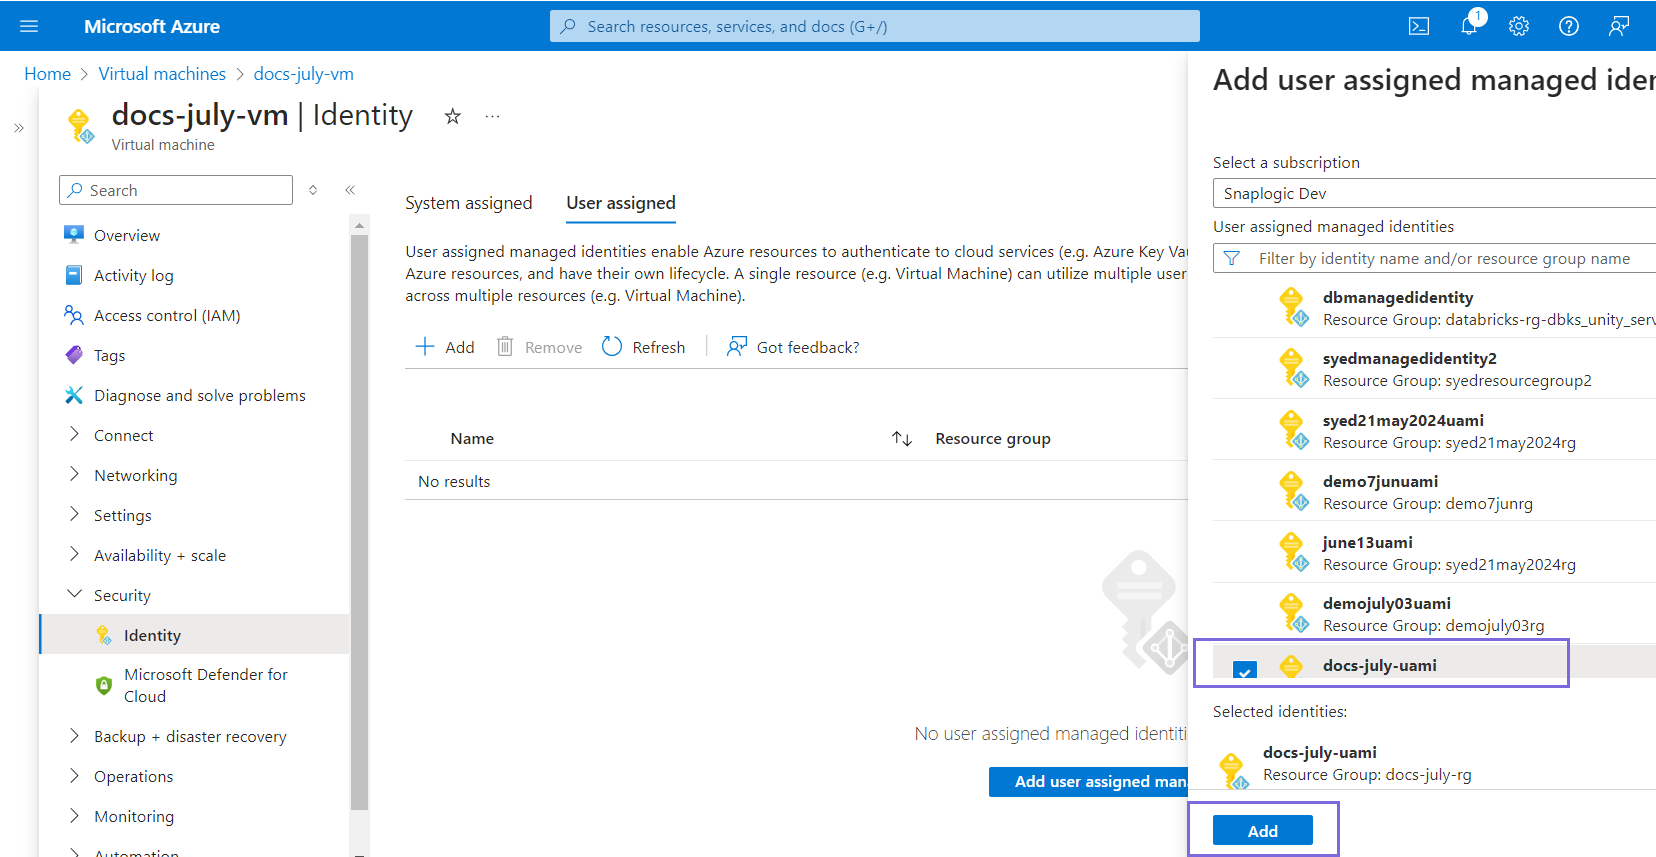The height and width of the screenshot is (857, 1656).
Task: Open the feedback icon in header
Action: pos(1618,27)
